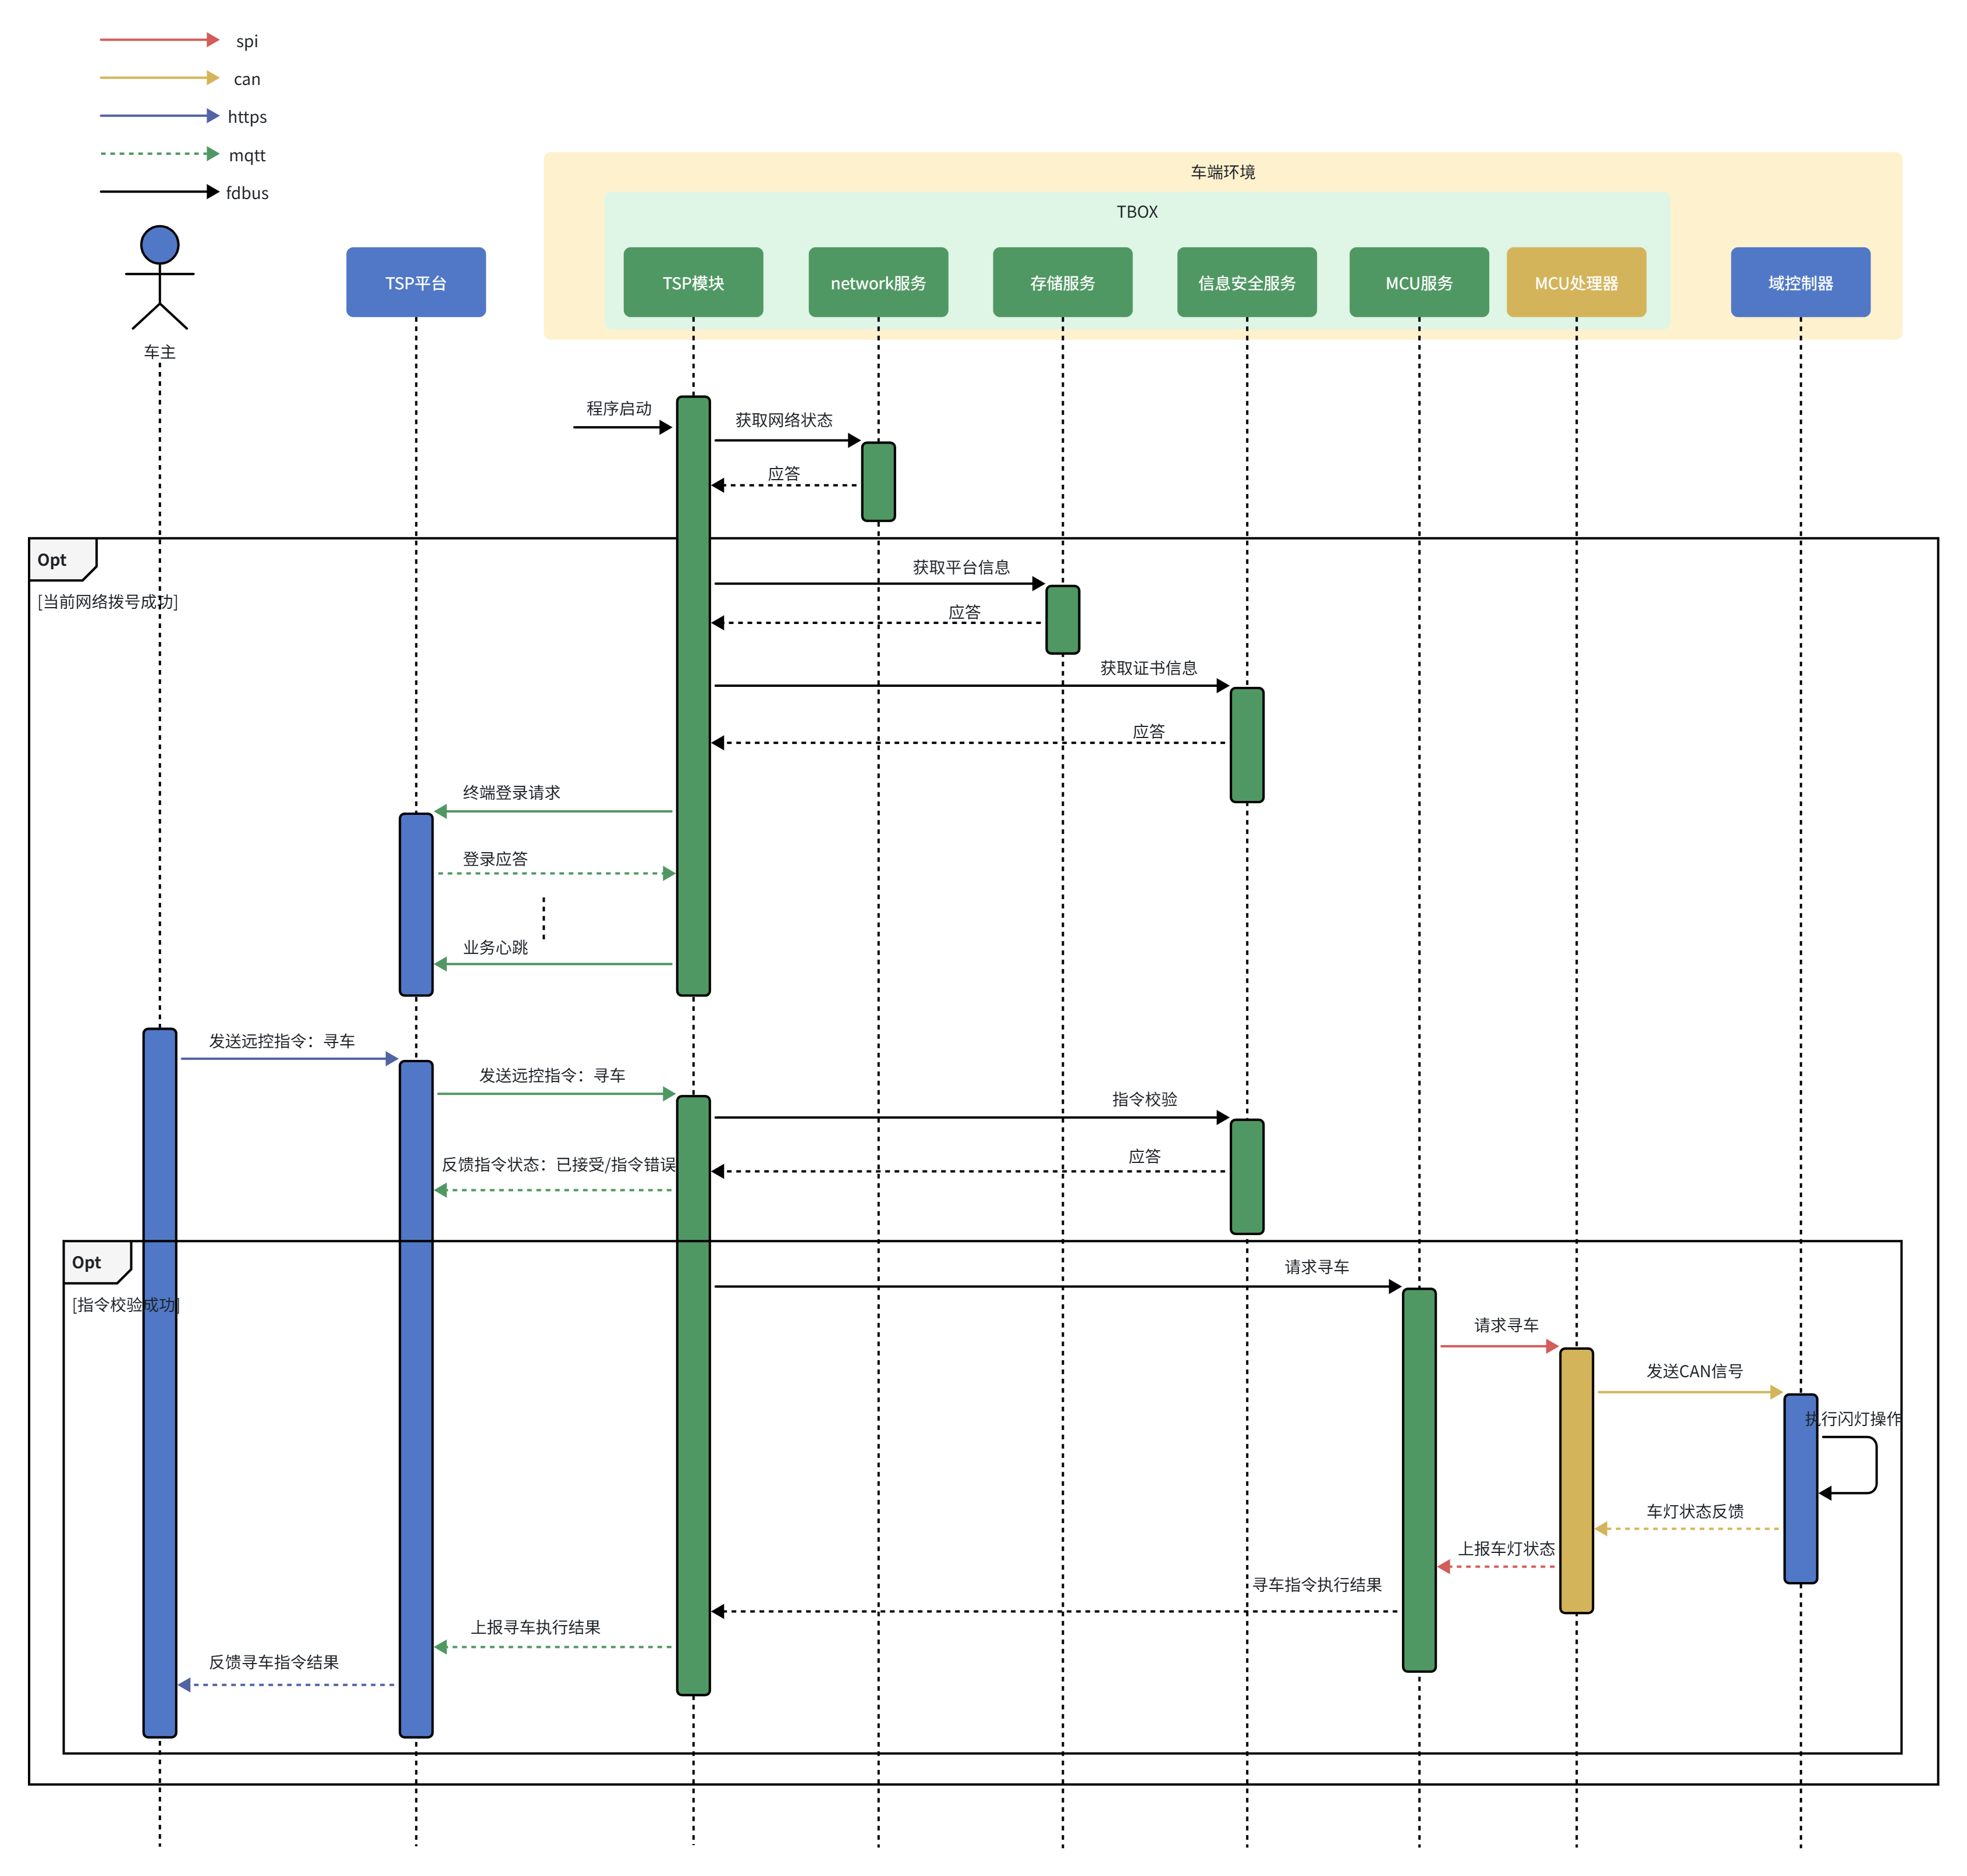Click the 反馈寻车指令结果 message label
This screenshot has width=1967, height=1876.
[273, 1662]
